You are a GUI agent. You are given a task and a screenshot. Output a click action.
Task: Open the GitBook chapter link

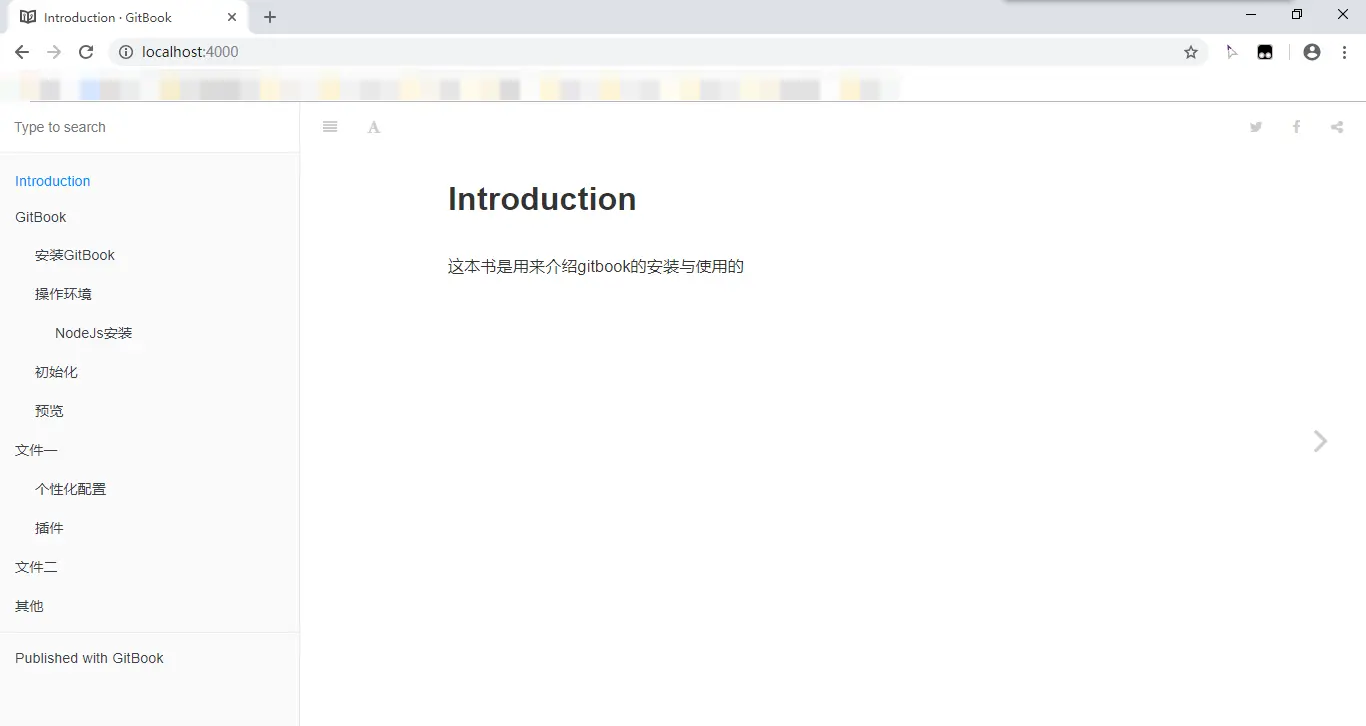pyautogui.click(x=41, y=217)
